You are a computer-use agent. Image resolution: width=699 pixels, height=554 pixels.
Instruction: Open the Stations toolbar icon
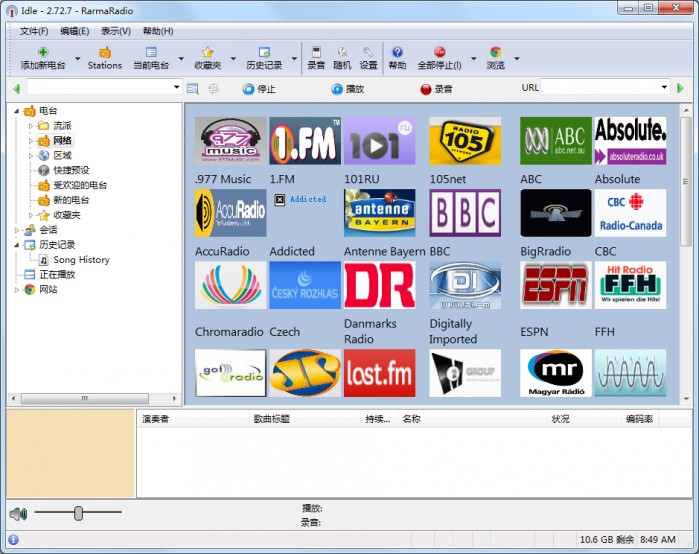105,52
